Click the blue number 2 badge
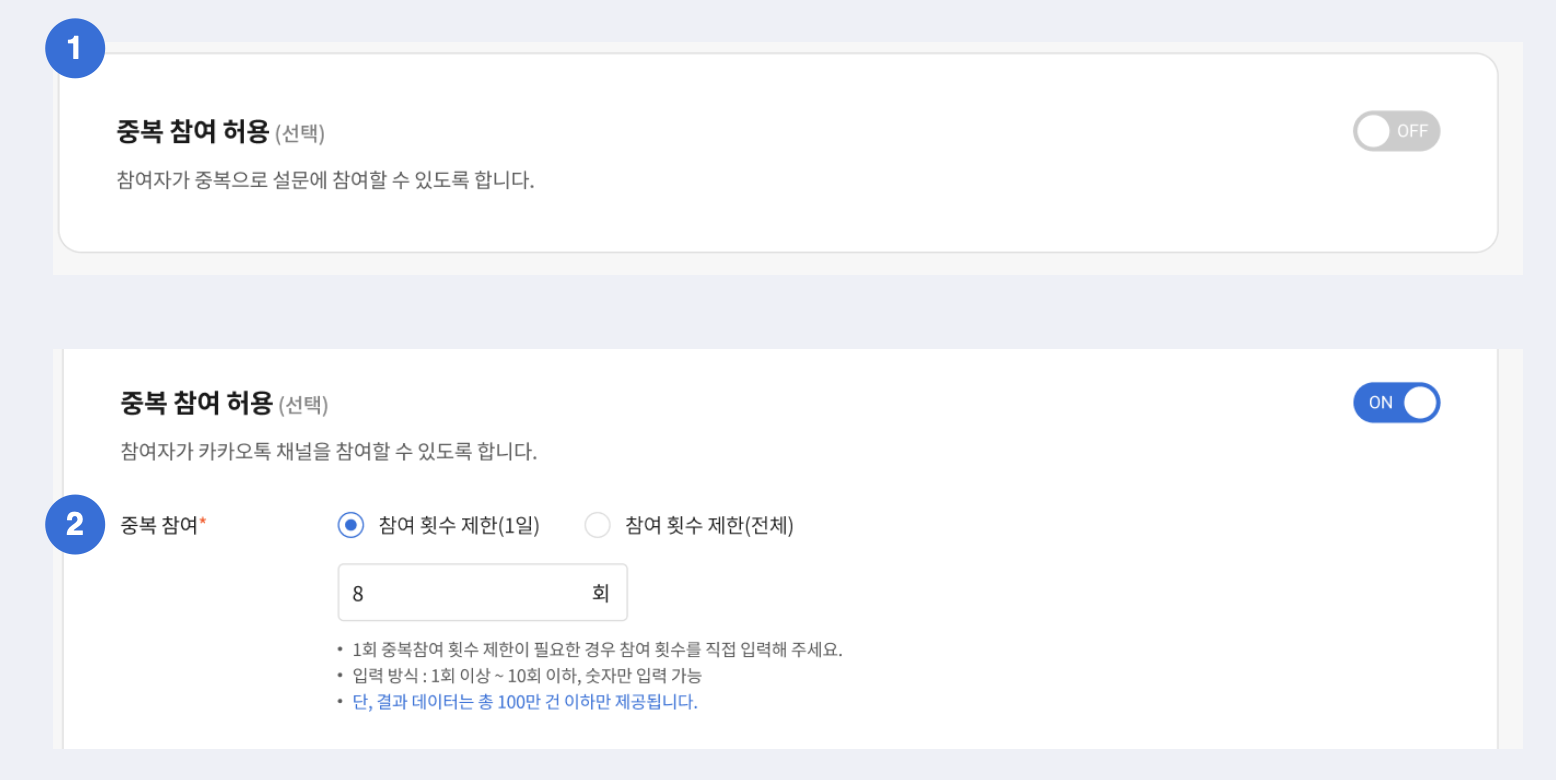This screenshot has width=1556, height=780. [75, 524]
